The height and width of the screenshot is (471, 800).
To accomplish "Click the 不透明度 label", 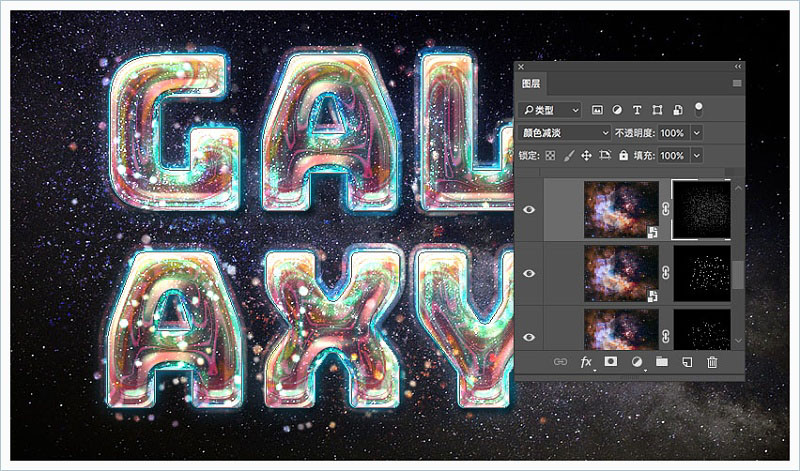I will (x=635, y=133).
